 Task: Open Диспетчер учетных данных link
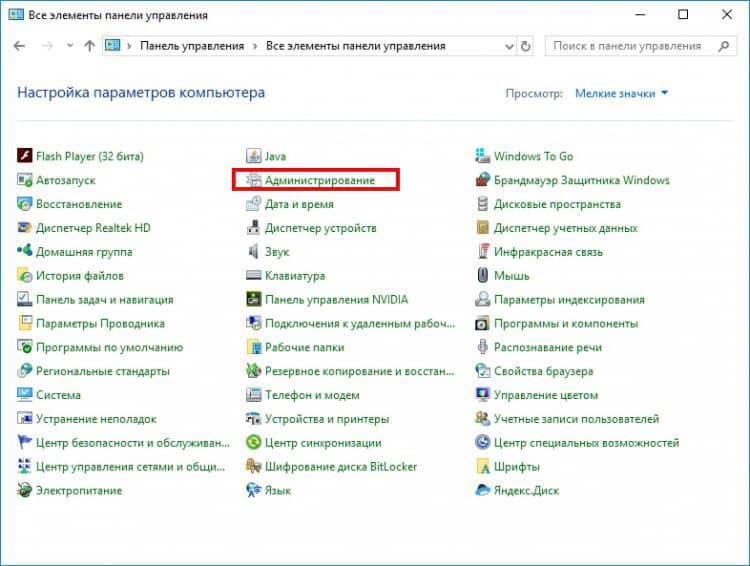pyautogui.click(x=565, y=228)
